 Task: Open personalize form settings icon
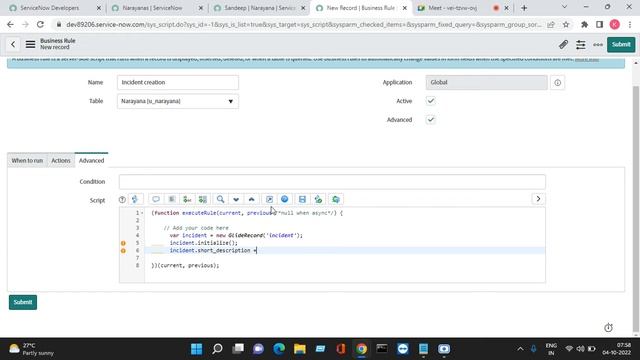click(x=580, y=44)
